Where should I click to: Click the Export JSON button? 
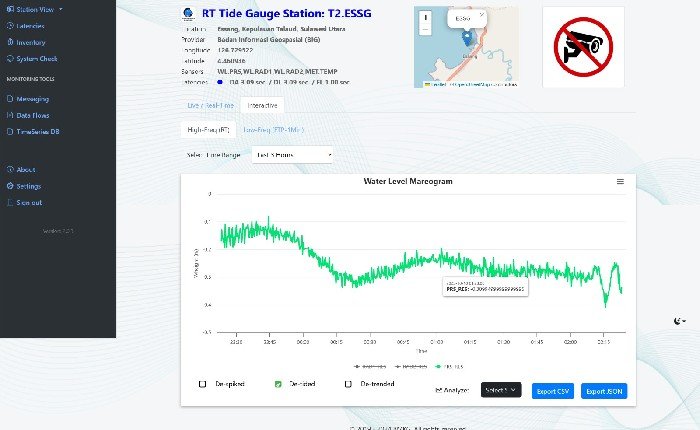[604, 390]
